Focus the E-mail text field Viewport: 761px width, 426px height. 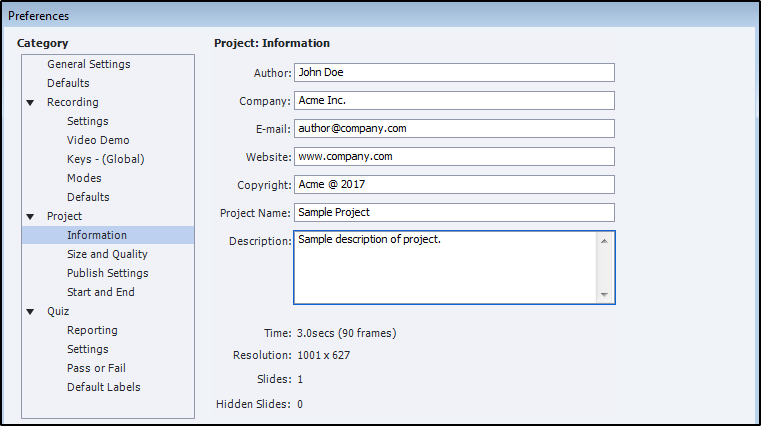coord(453,128)
